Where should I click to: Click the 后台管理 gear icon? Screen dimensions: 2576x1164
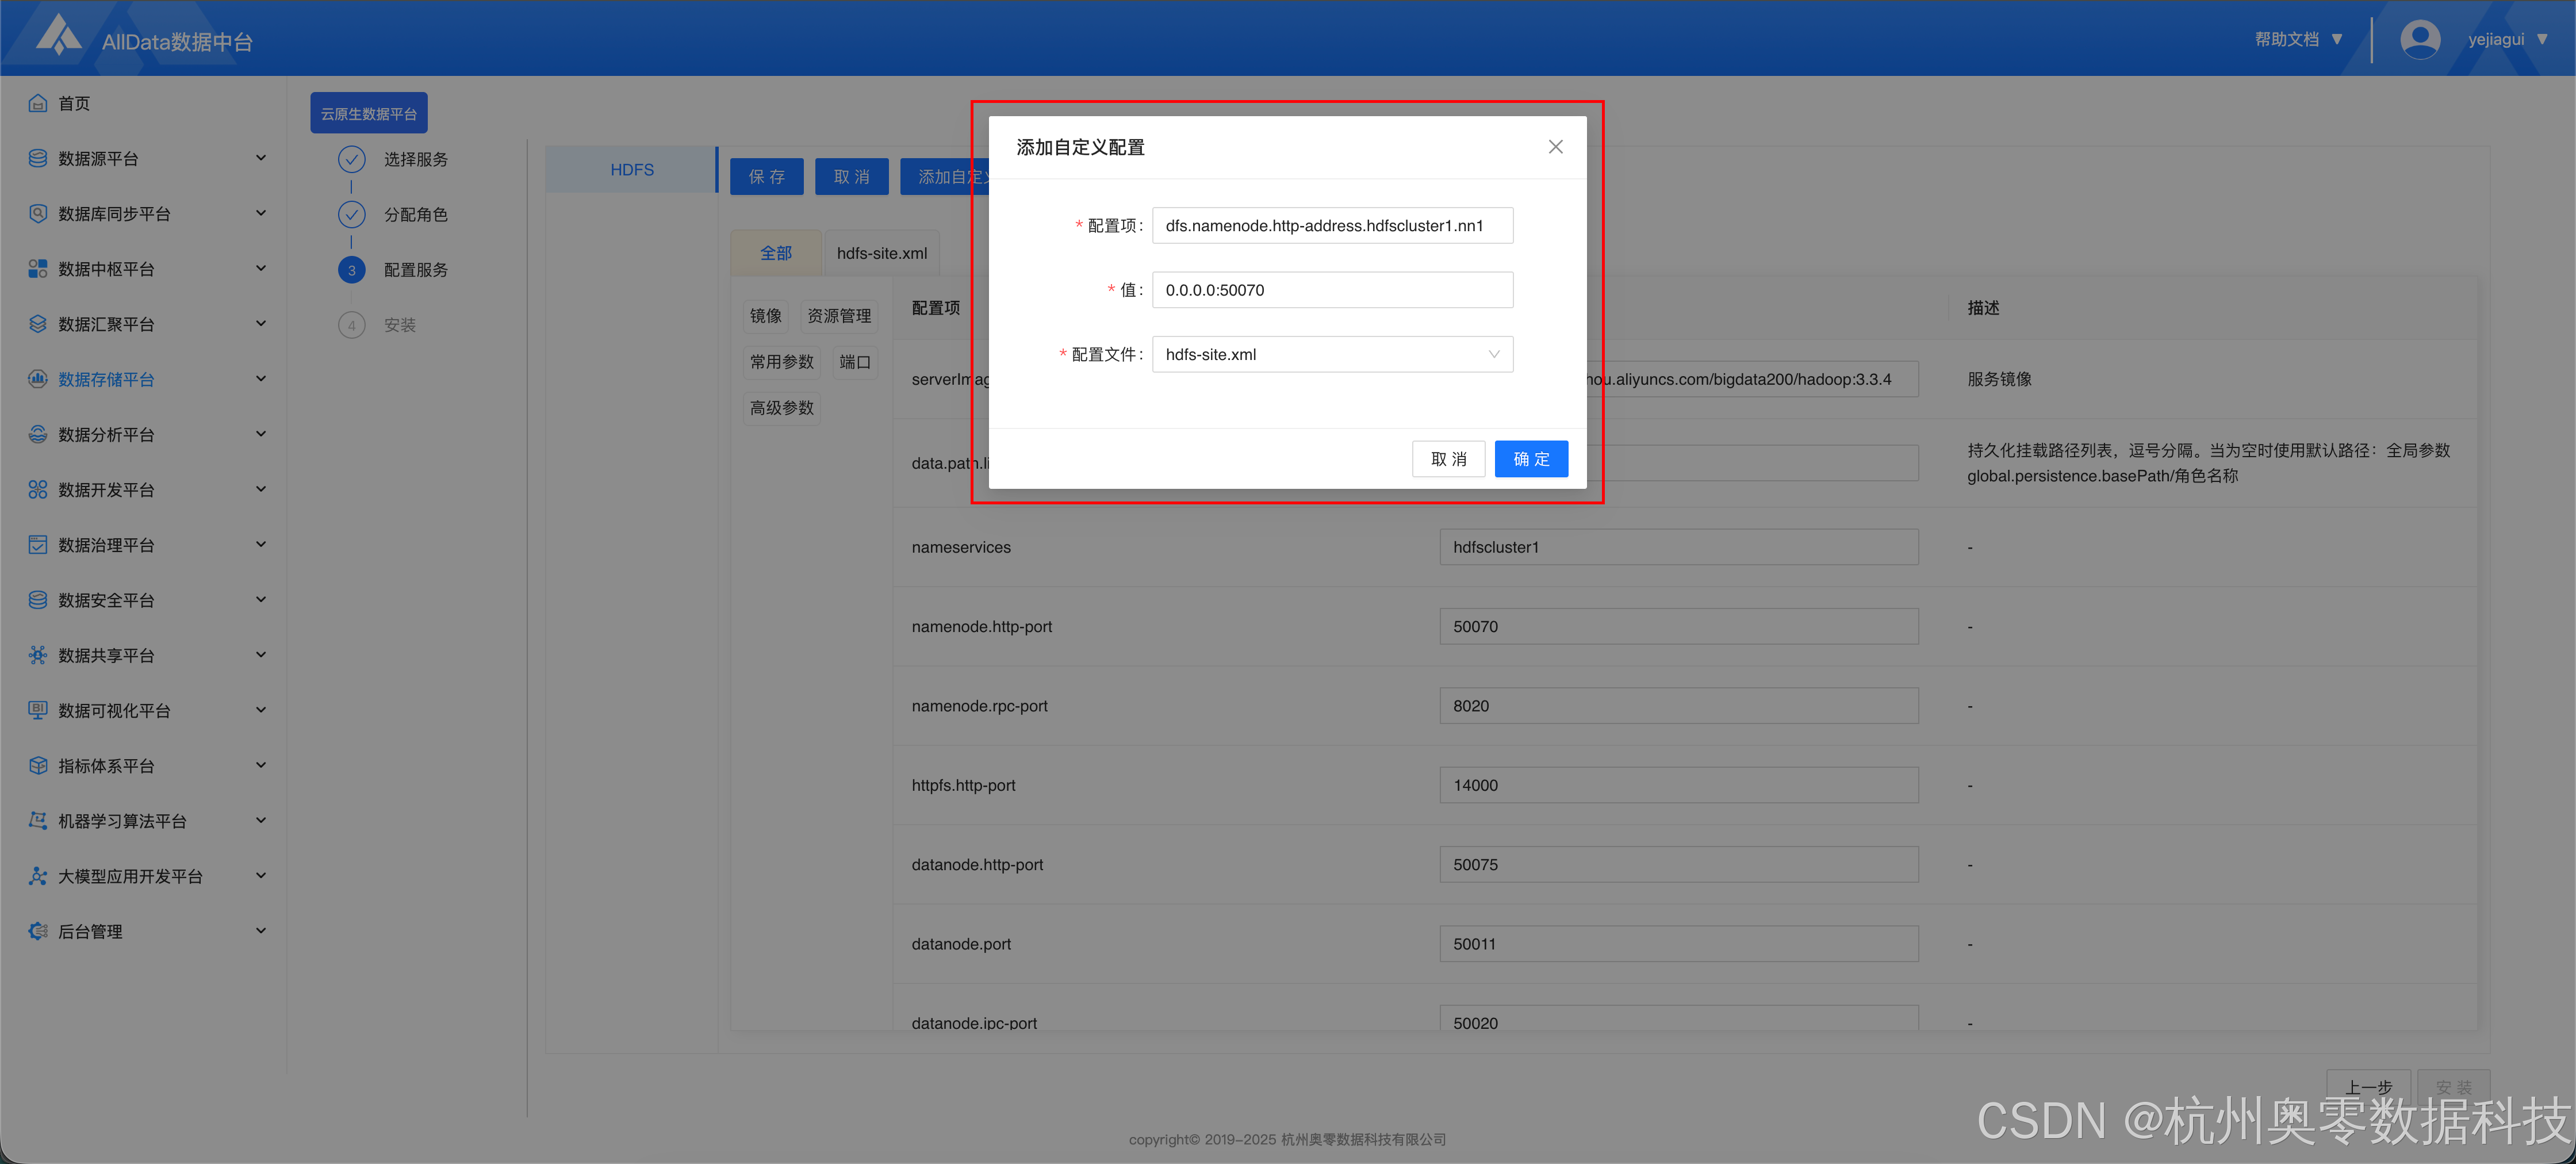tap(38, 931)
